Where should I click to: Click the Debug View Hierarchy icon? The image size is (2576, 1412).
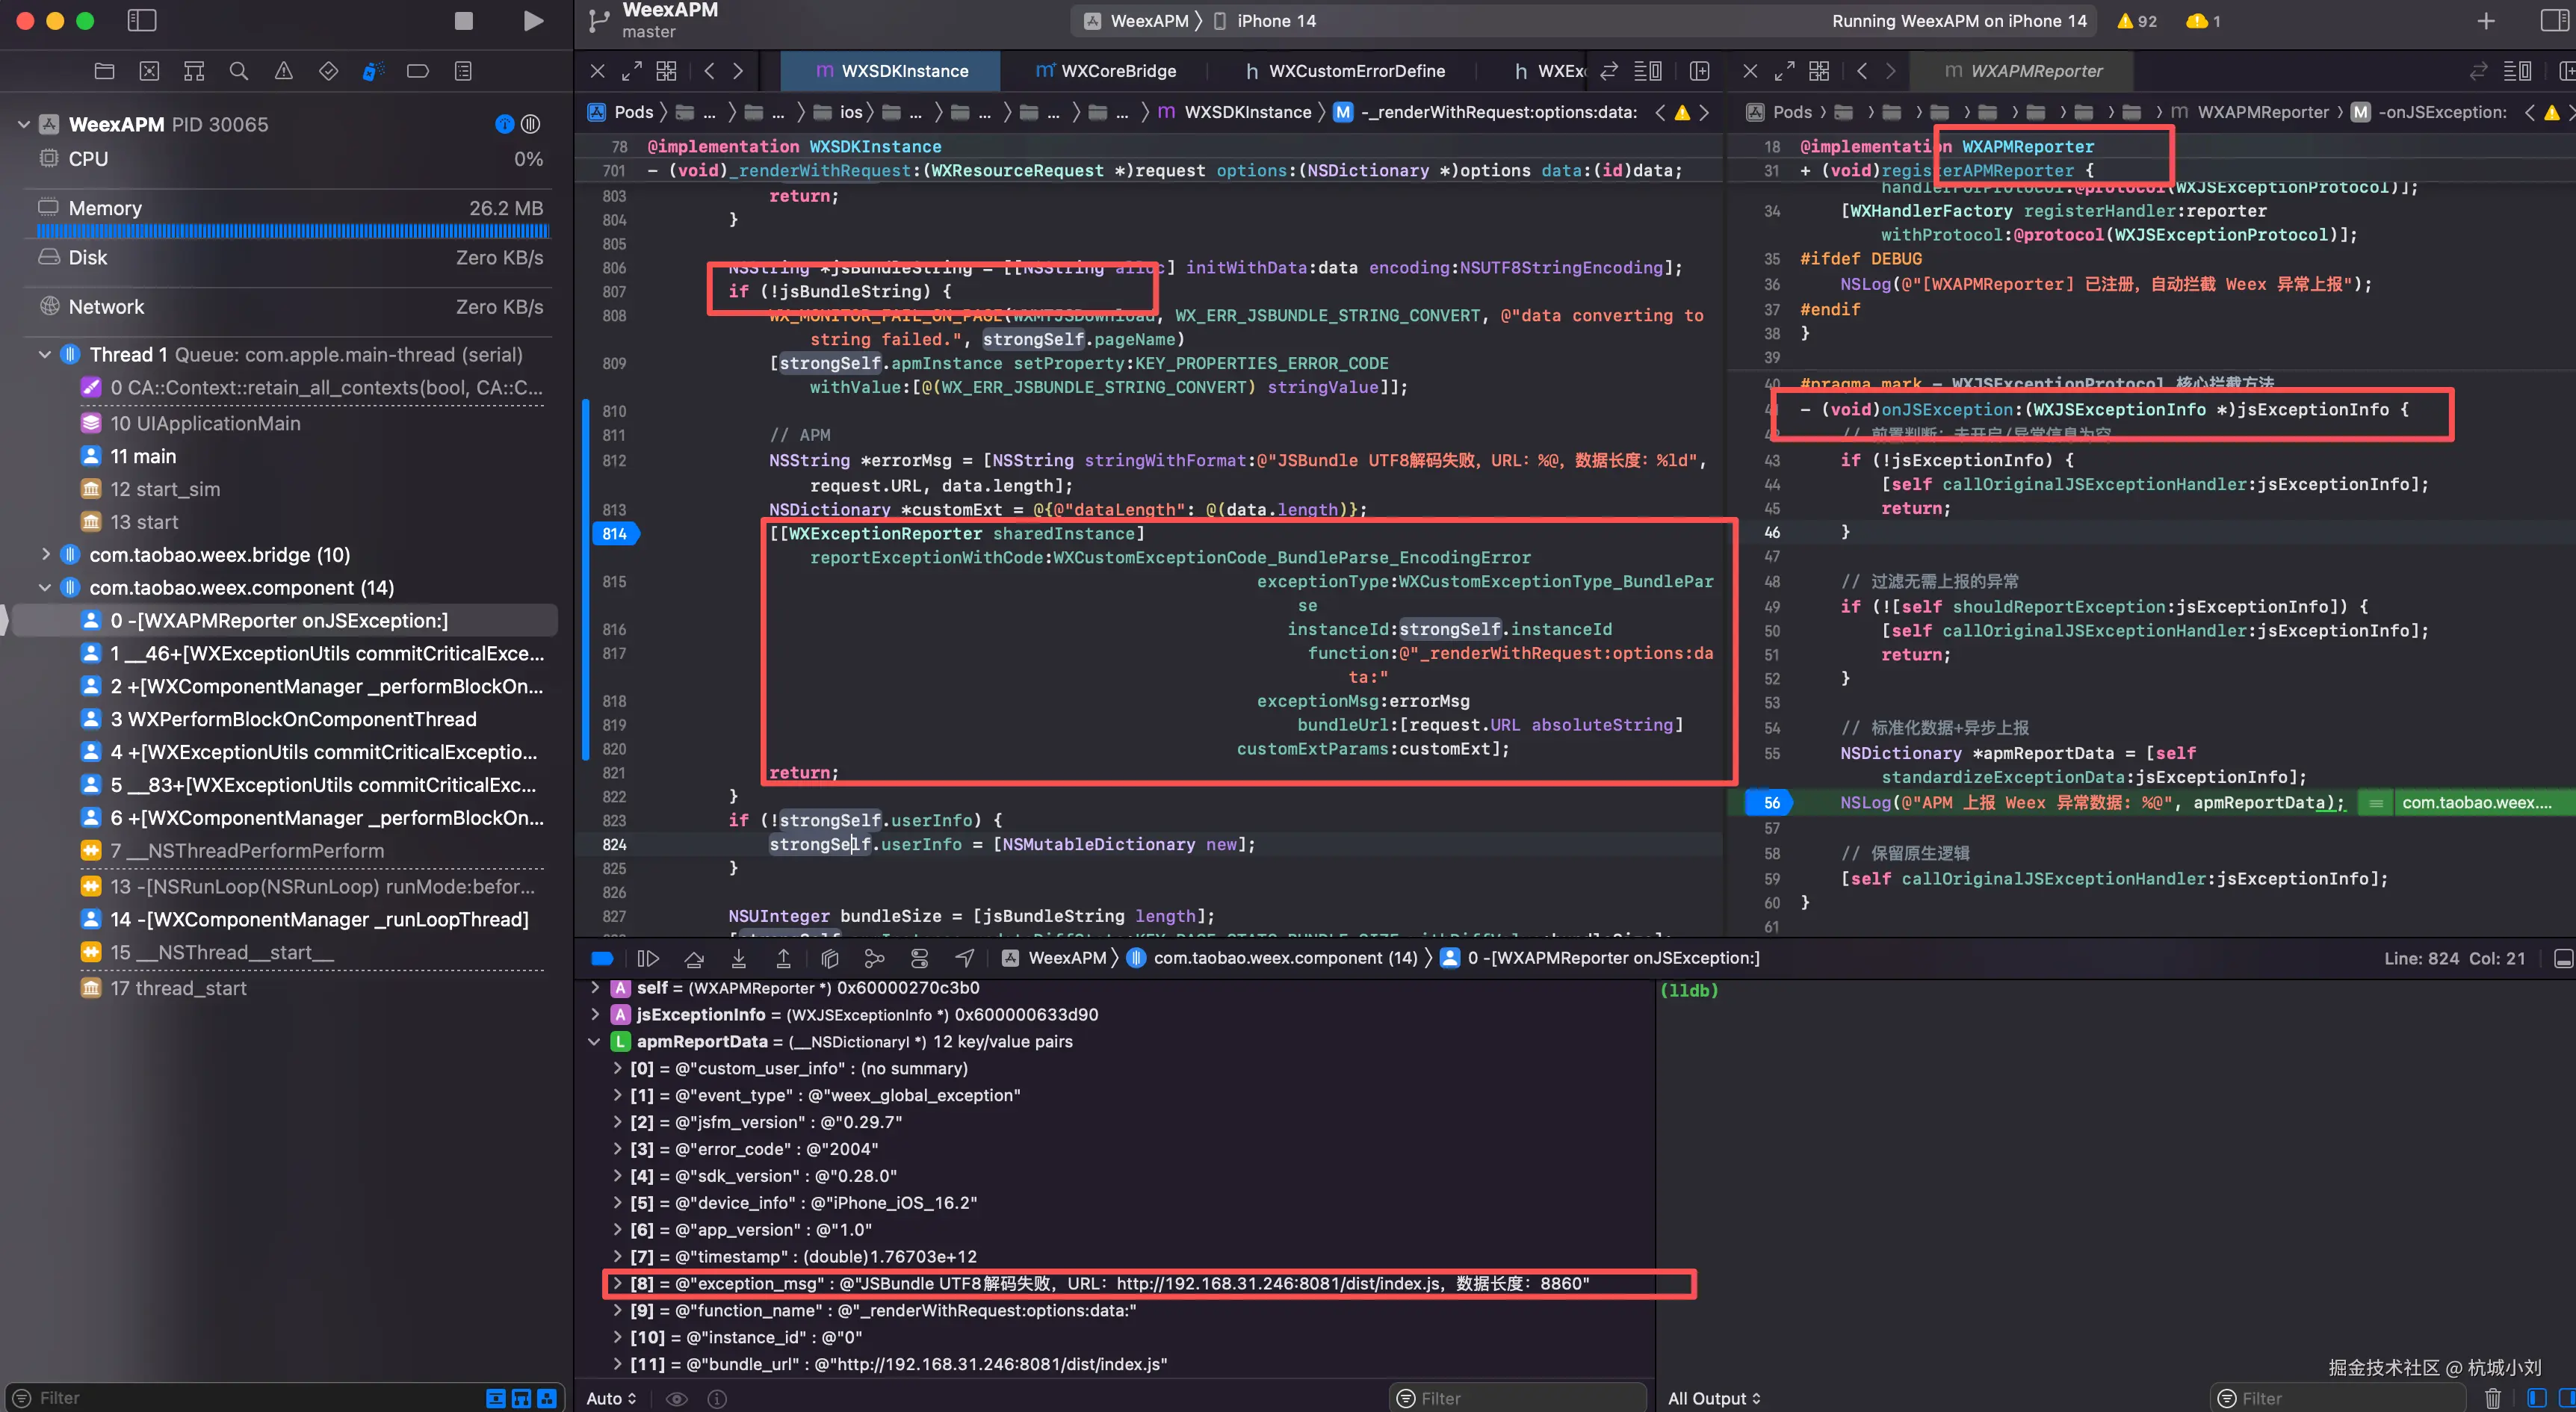point(829,958)
